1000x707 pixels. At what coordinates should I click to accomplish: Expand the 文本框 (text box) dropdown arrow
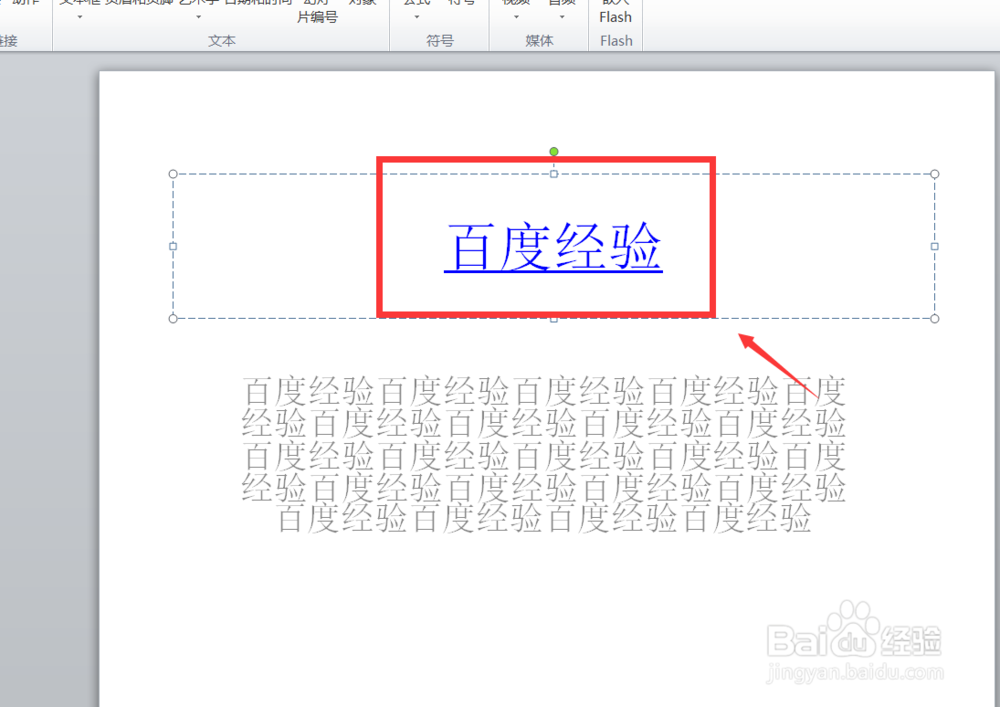click(80, 17)
